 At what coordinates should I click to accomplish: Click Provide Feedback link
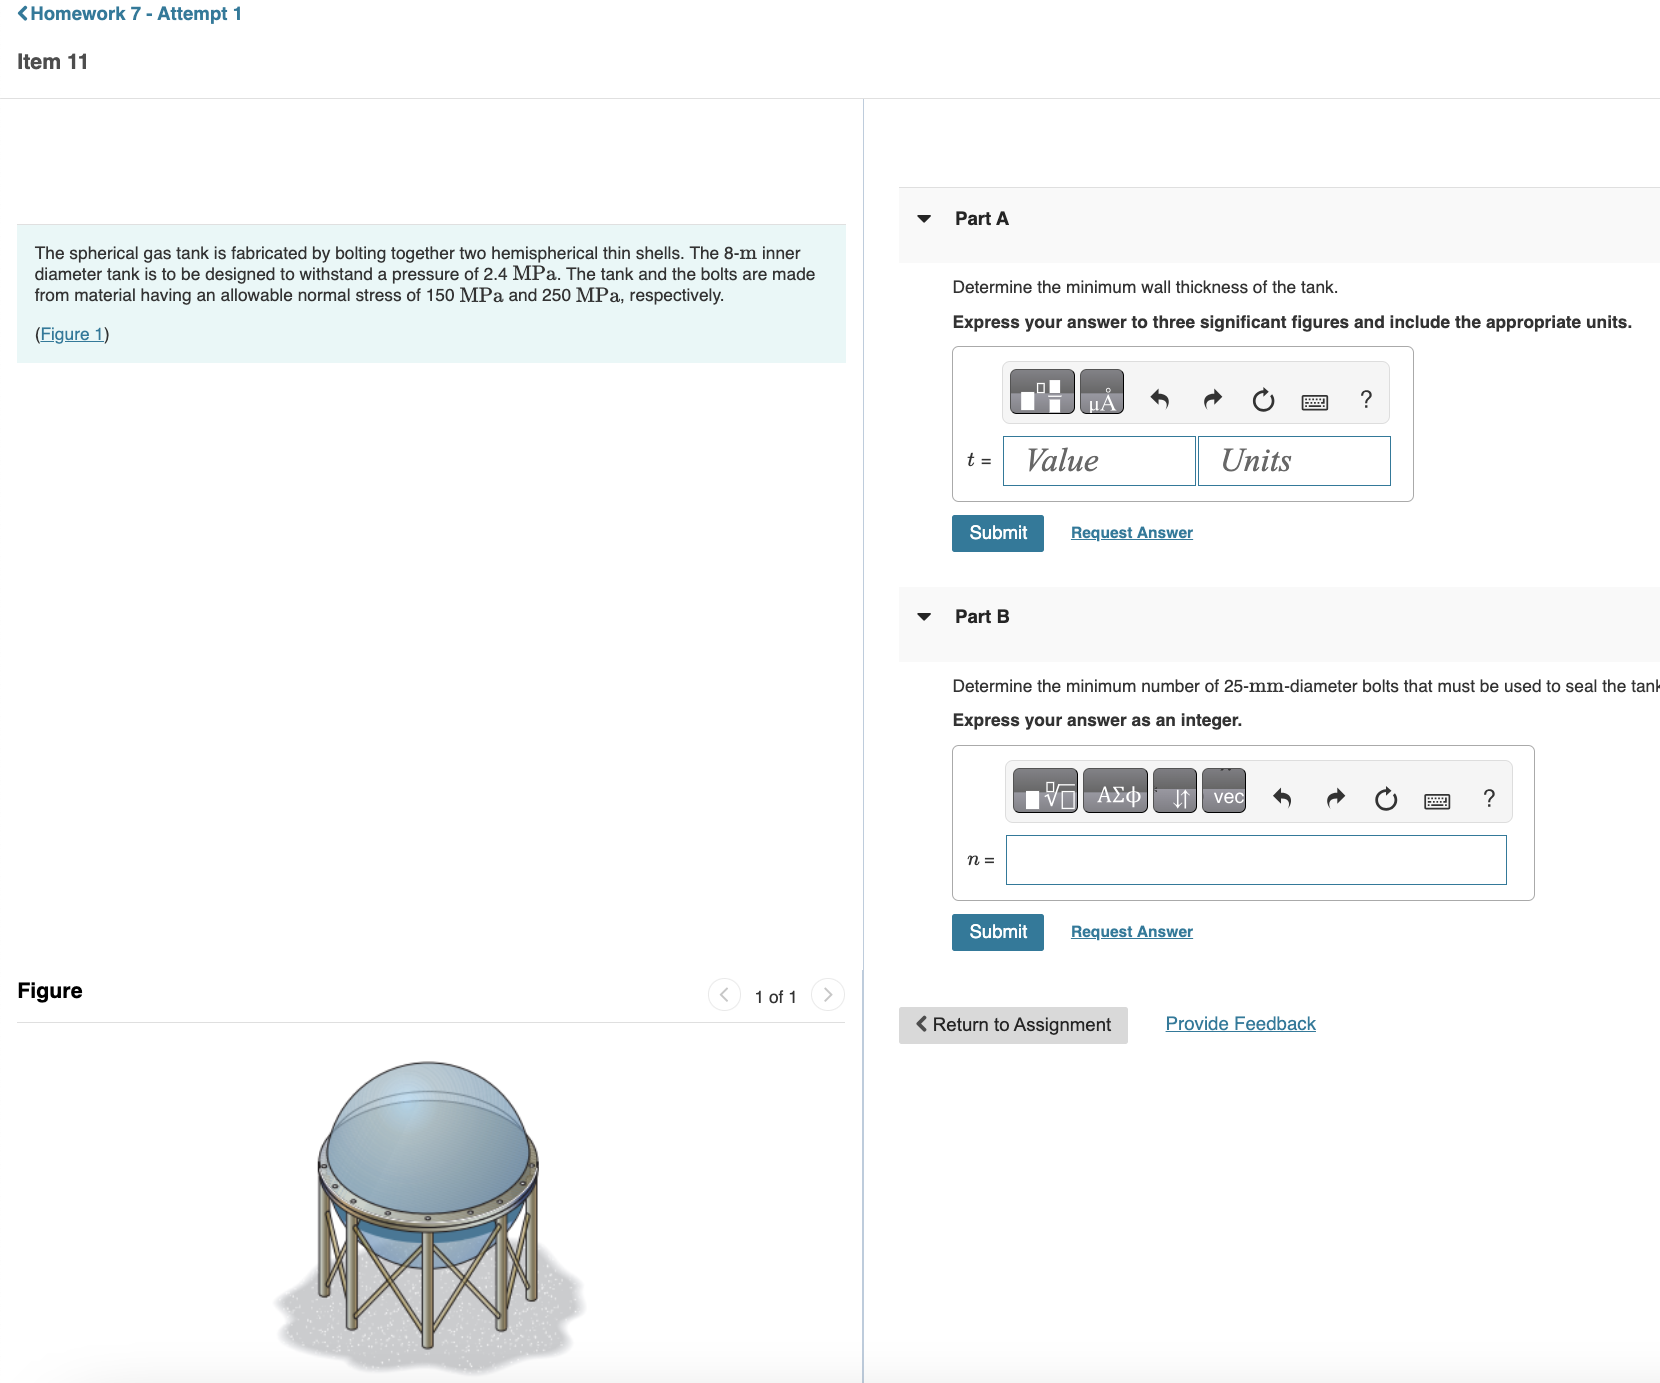(1240, 1023)
